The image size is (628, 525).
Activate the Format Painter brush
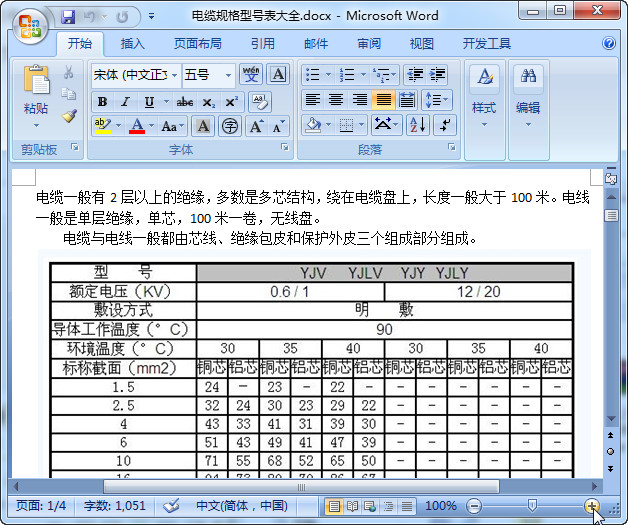point(68,116)
